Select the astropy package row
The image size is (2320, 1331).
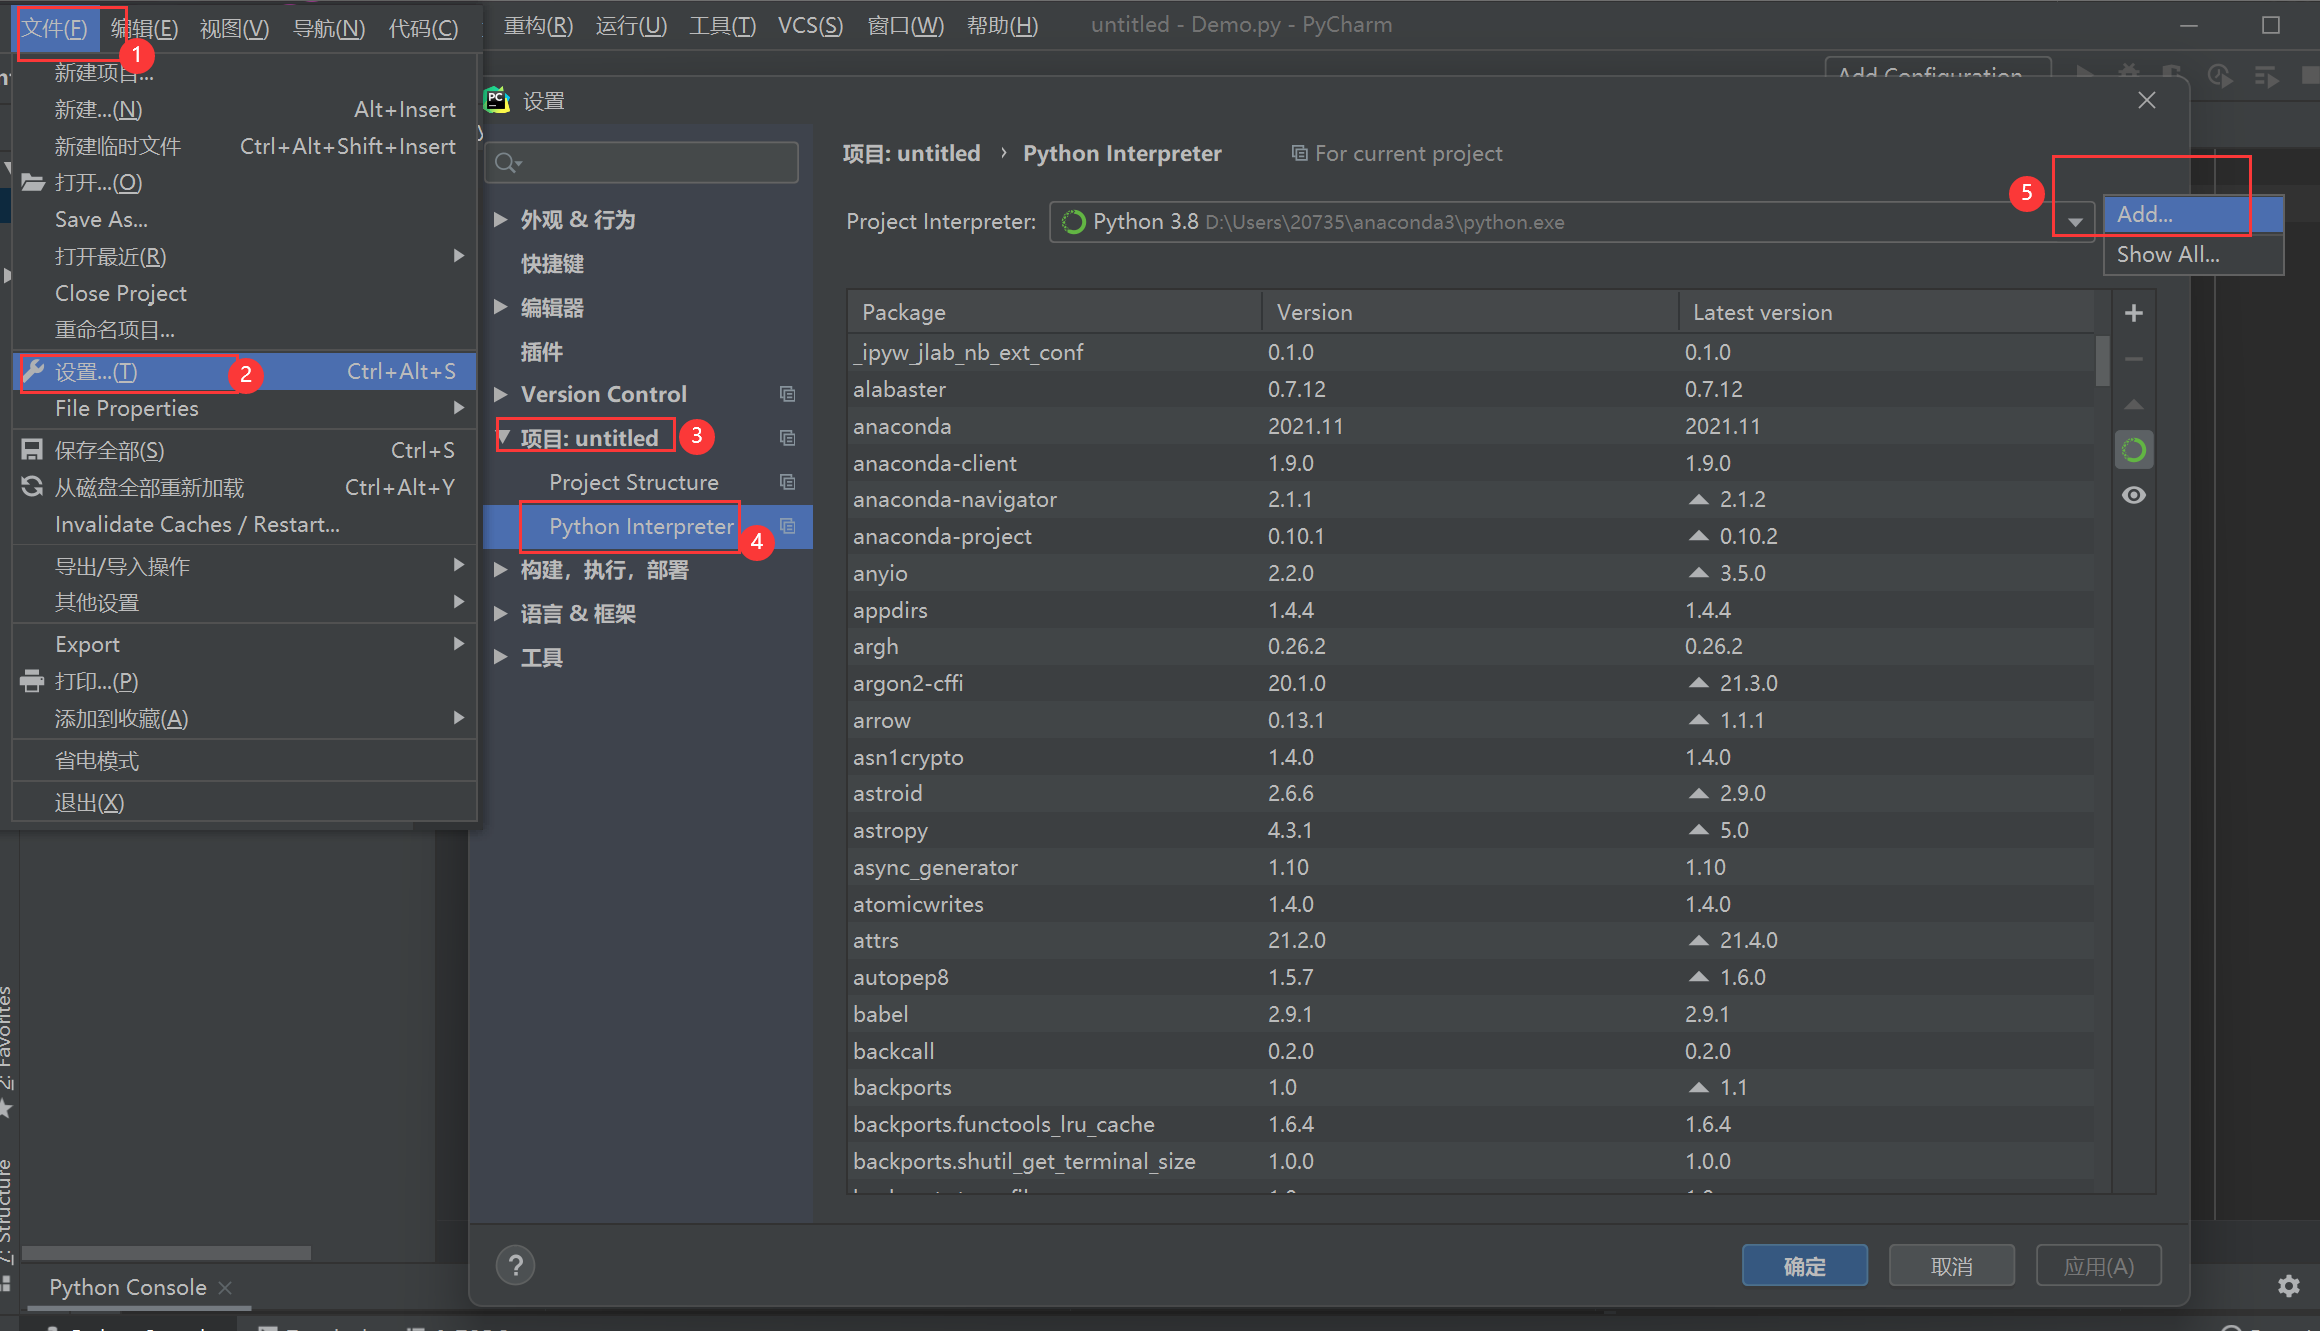coord(1471,830)
